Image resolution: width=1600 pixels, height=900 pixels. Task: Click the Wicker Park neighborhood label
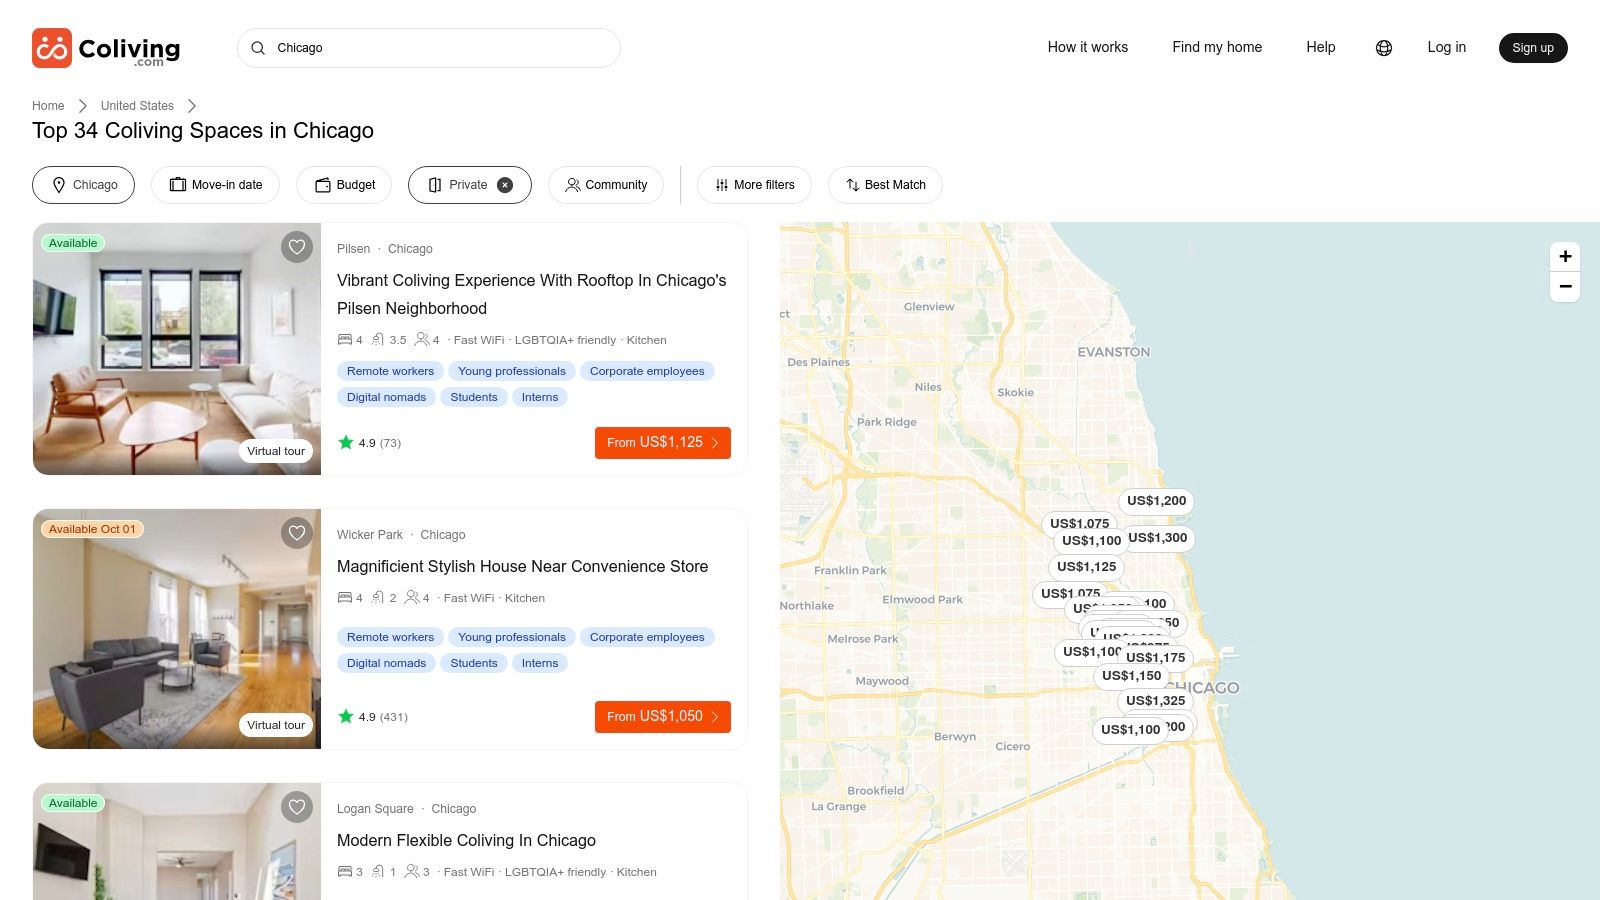[370, 535]
